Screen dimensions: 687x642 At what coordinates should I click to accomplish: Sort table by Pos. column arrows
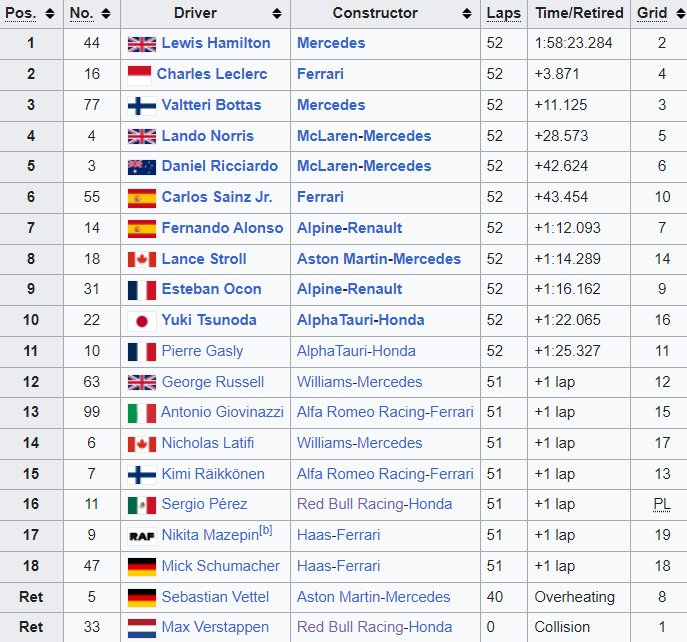[50, 14]
